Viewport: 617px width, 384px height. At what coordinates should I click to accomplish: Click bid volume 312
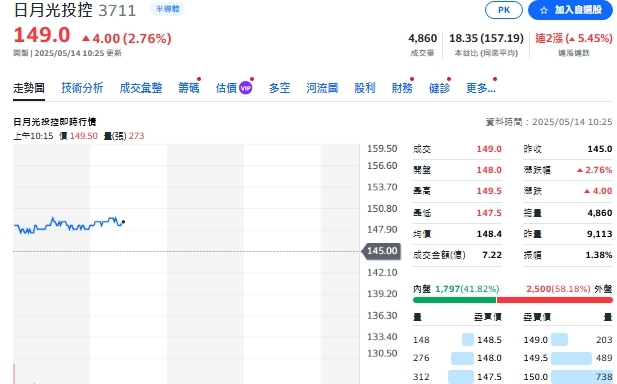tap(421, 377)
